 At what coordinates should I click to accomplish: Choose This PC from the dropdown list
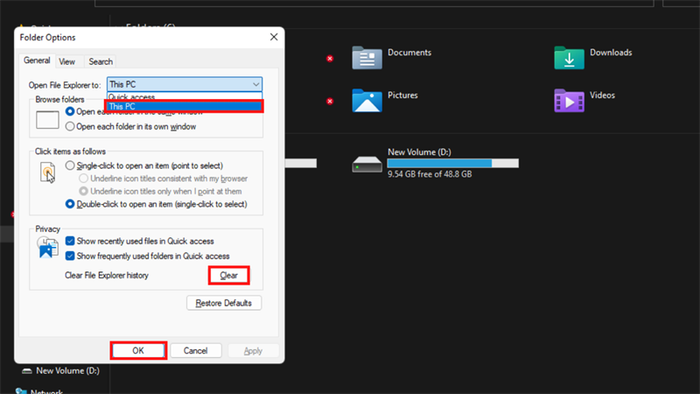(184, 106)
